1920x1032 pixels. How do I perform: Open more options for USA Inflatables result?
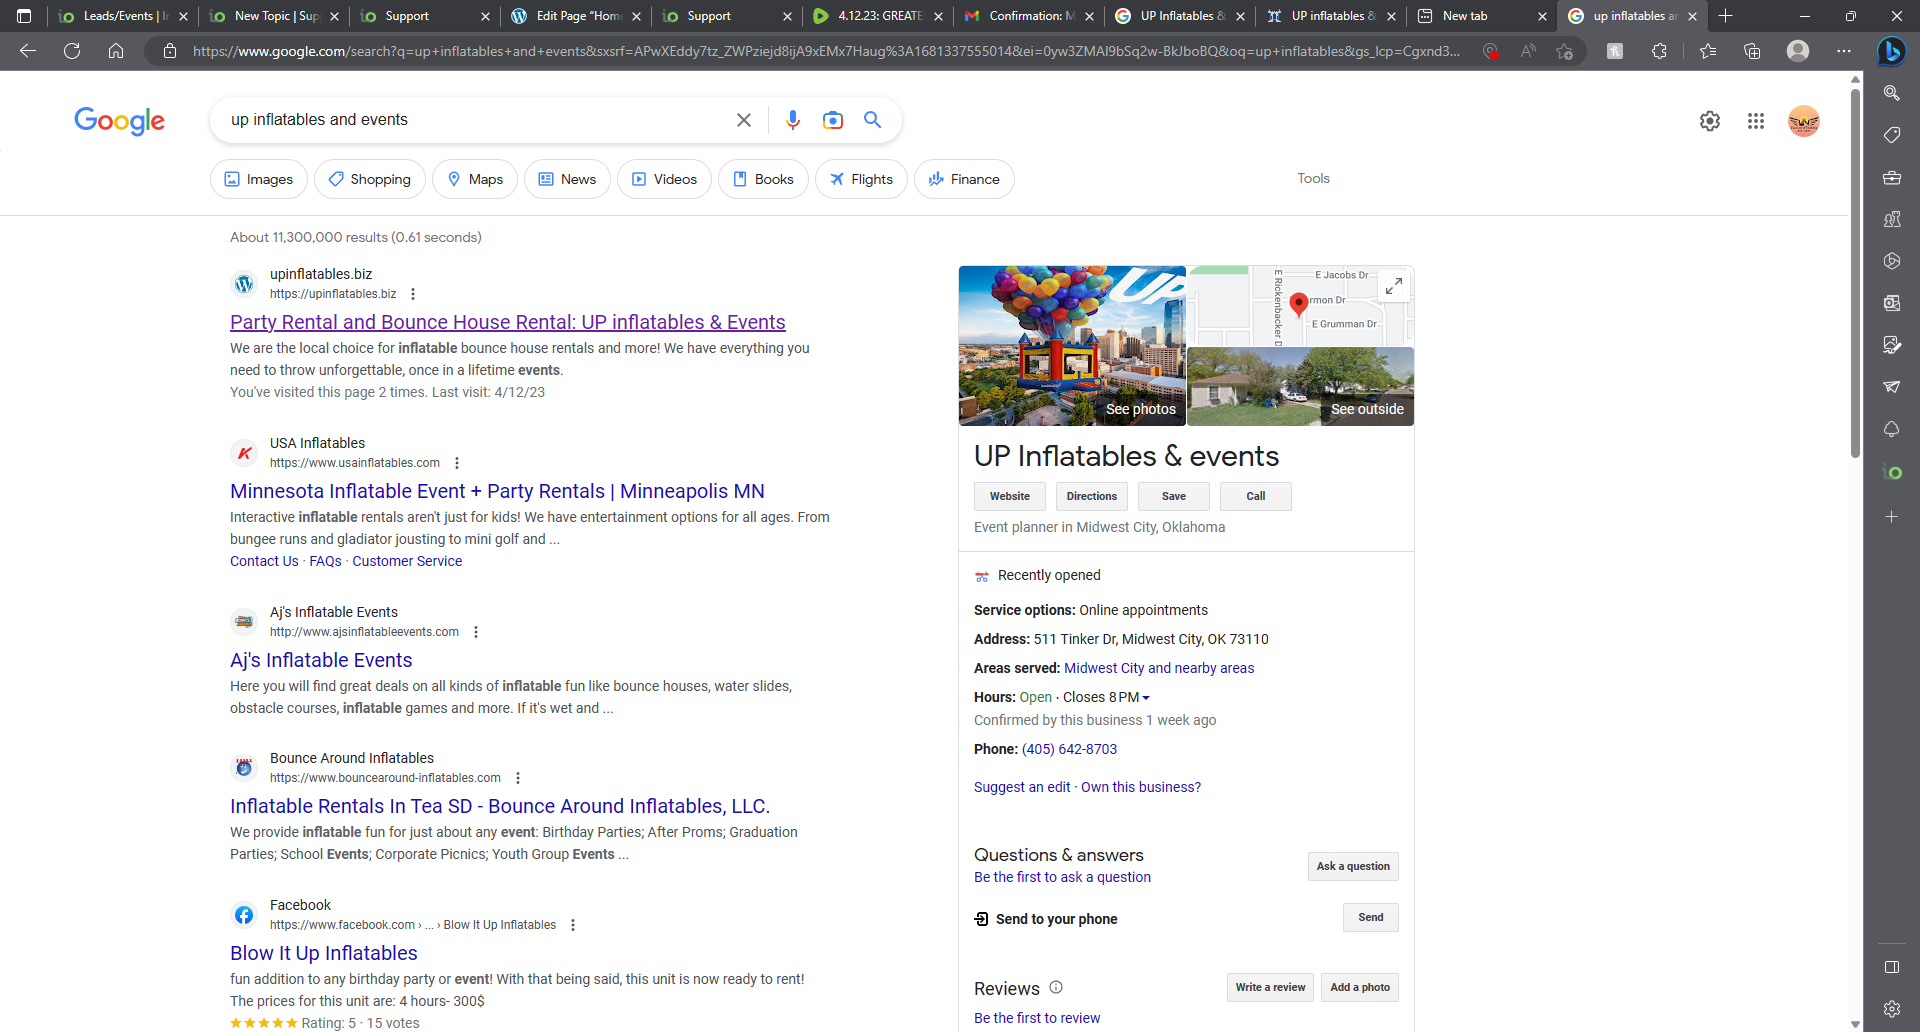point(457,463)
